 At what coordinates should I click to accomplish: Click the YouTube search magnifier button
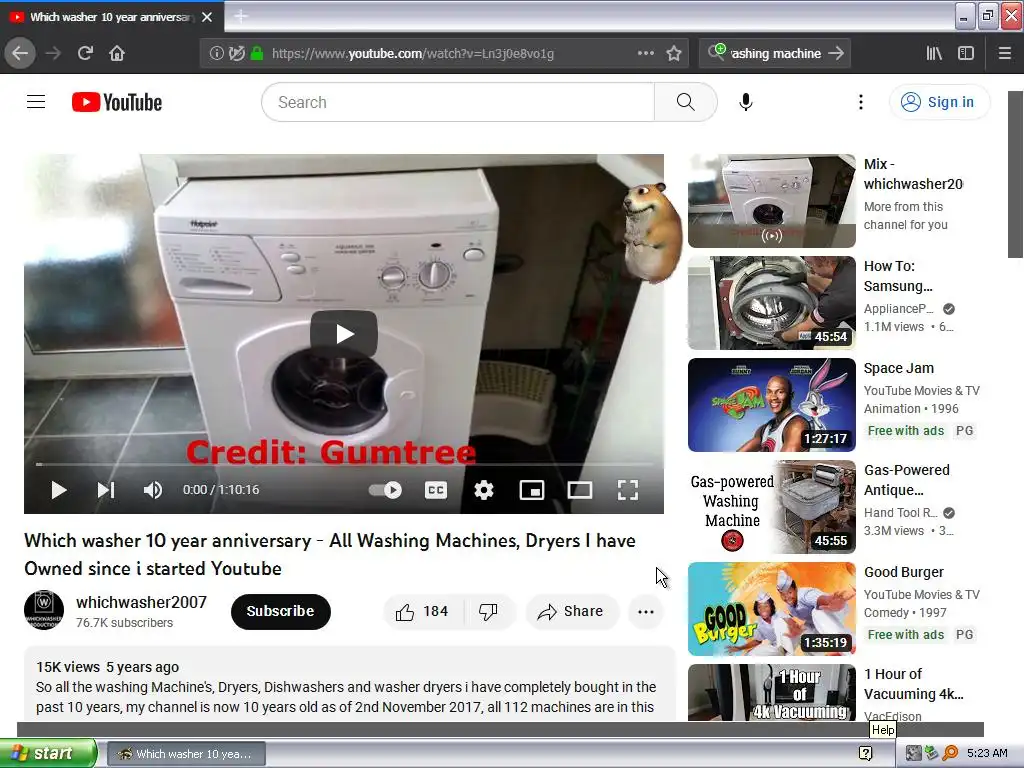[x=685, y=102]
